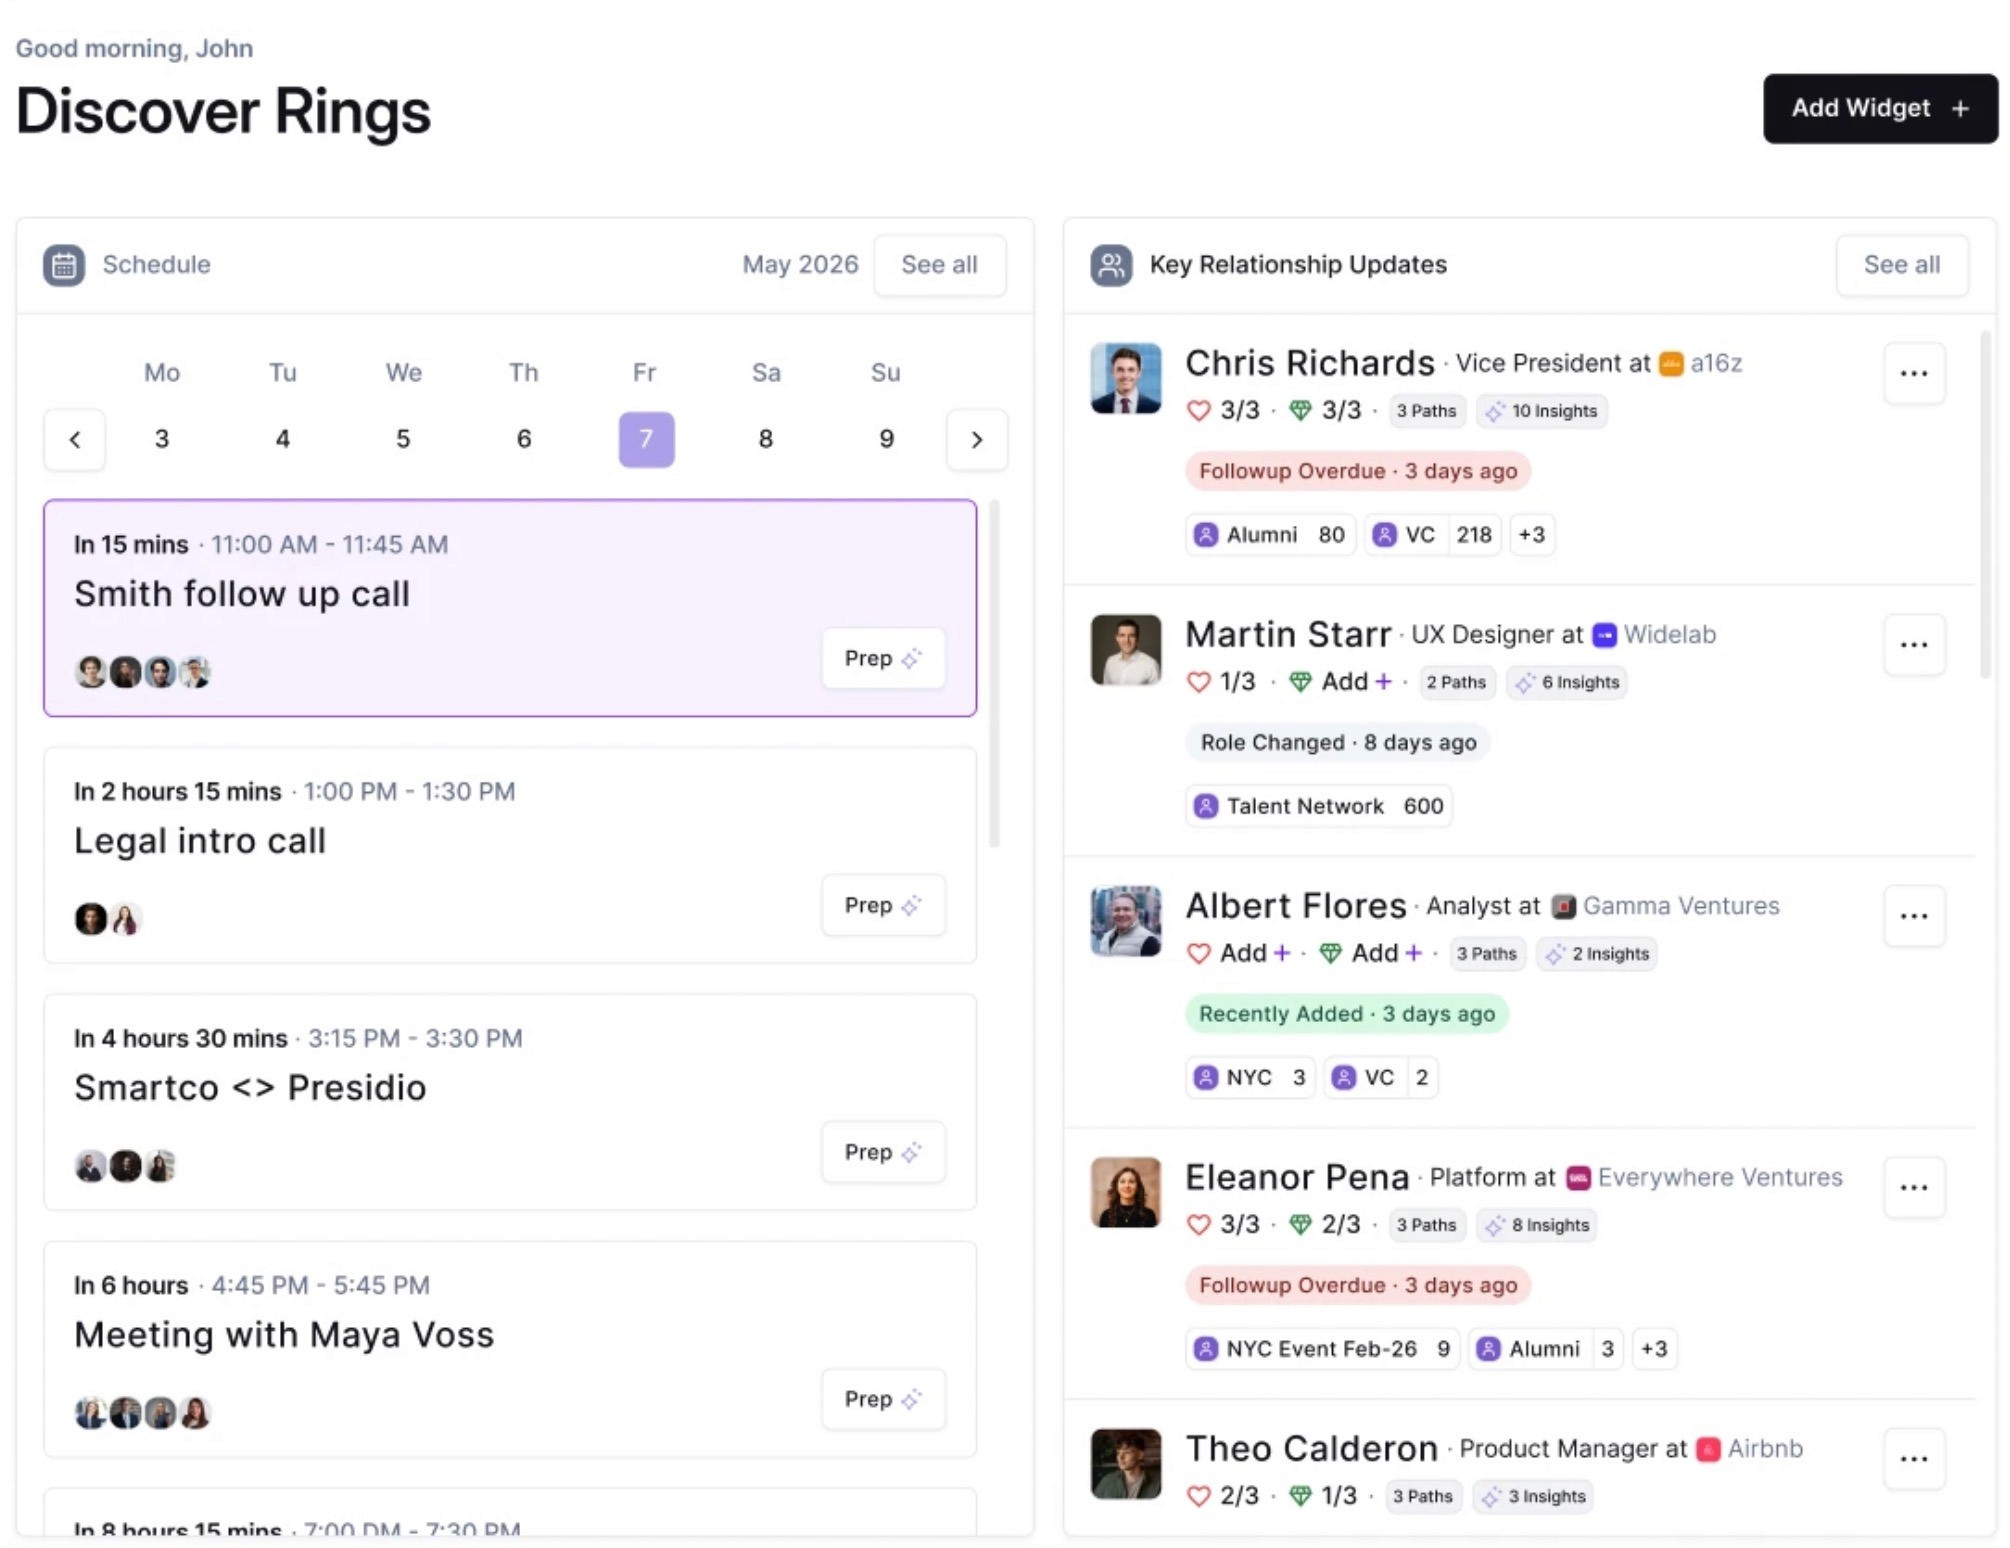This screenshot has height=1548, width=2010.
Task: Click Eleanor Pena 8 Insights chip
Action: point(1537,1225)
